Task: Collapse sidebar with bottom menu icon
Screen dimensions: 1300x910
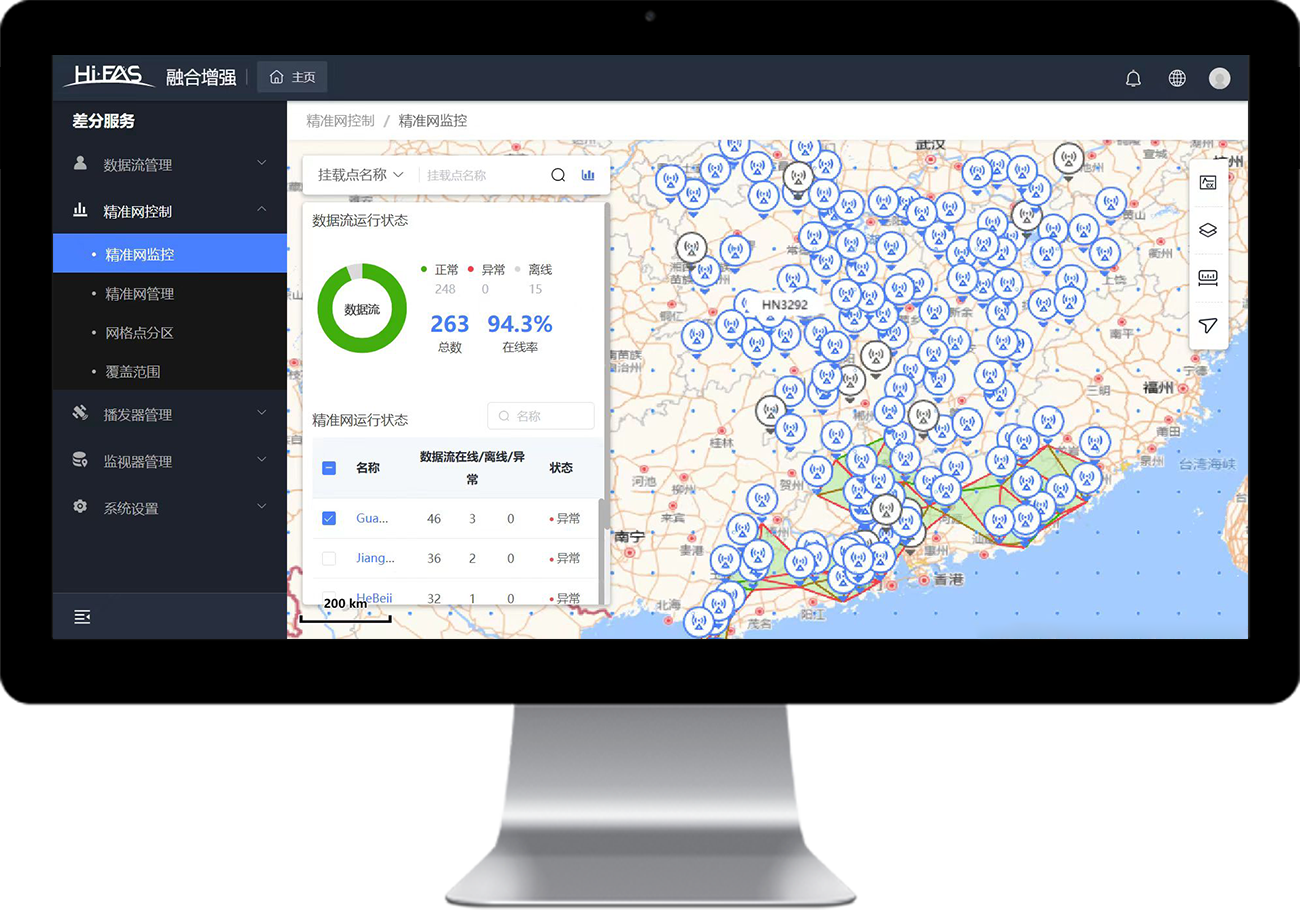Action: pyautogui.click(x=82, y=617)
